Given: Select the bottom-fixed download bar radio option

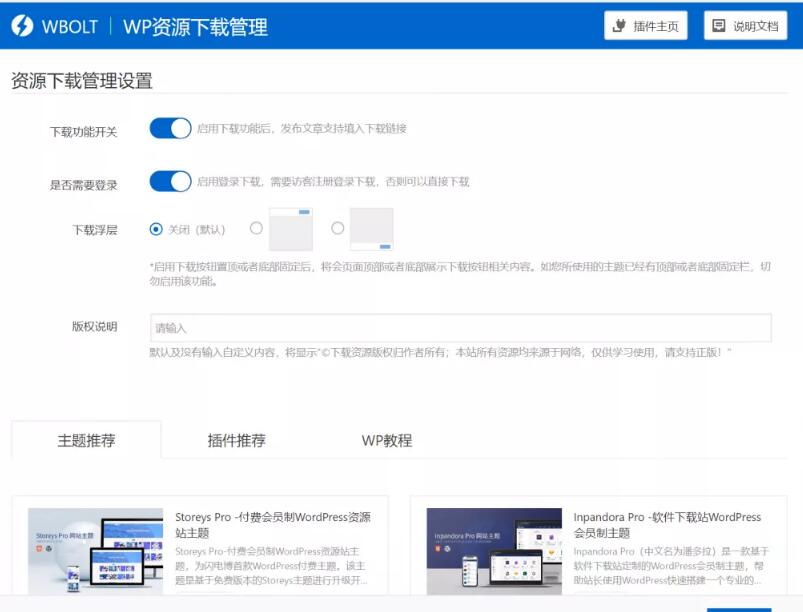Looking at the screenshot, I should 337,228.
